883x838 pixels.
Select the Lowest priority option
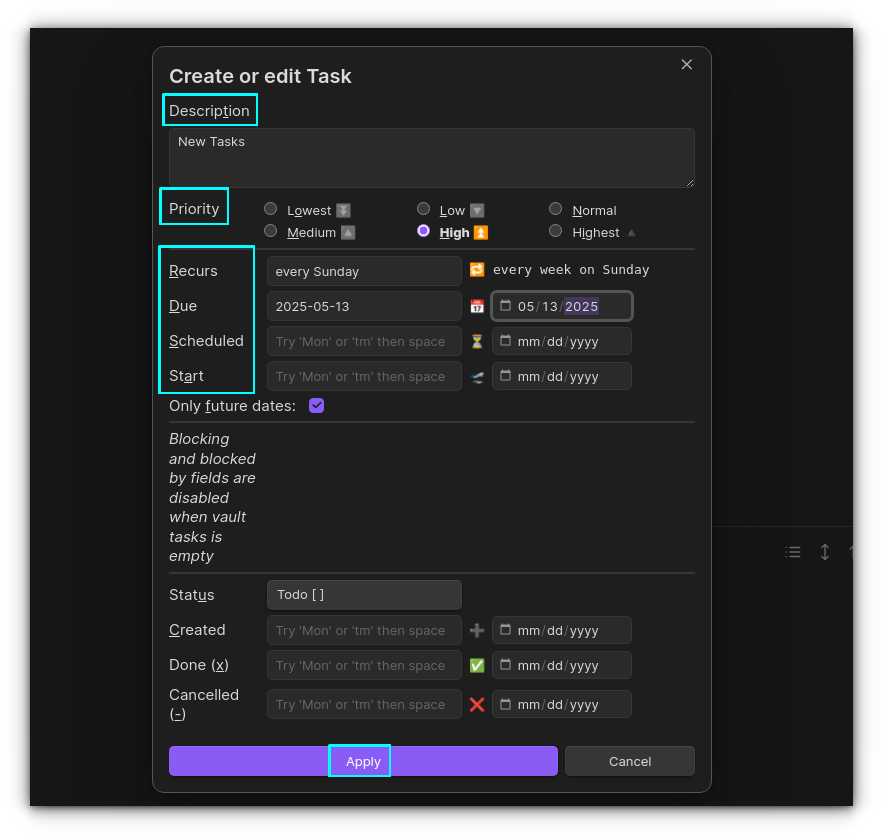click(x=271, y=209)
